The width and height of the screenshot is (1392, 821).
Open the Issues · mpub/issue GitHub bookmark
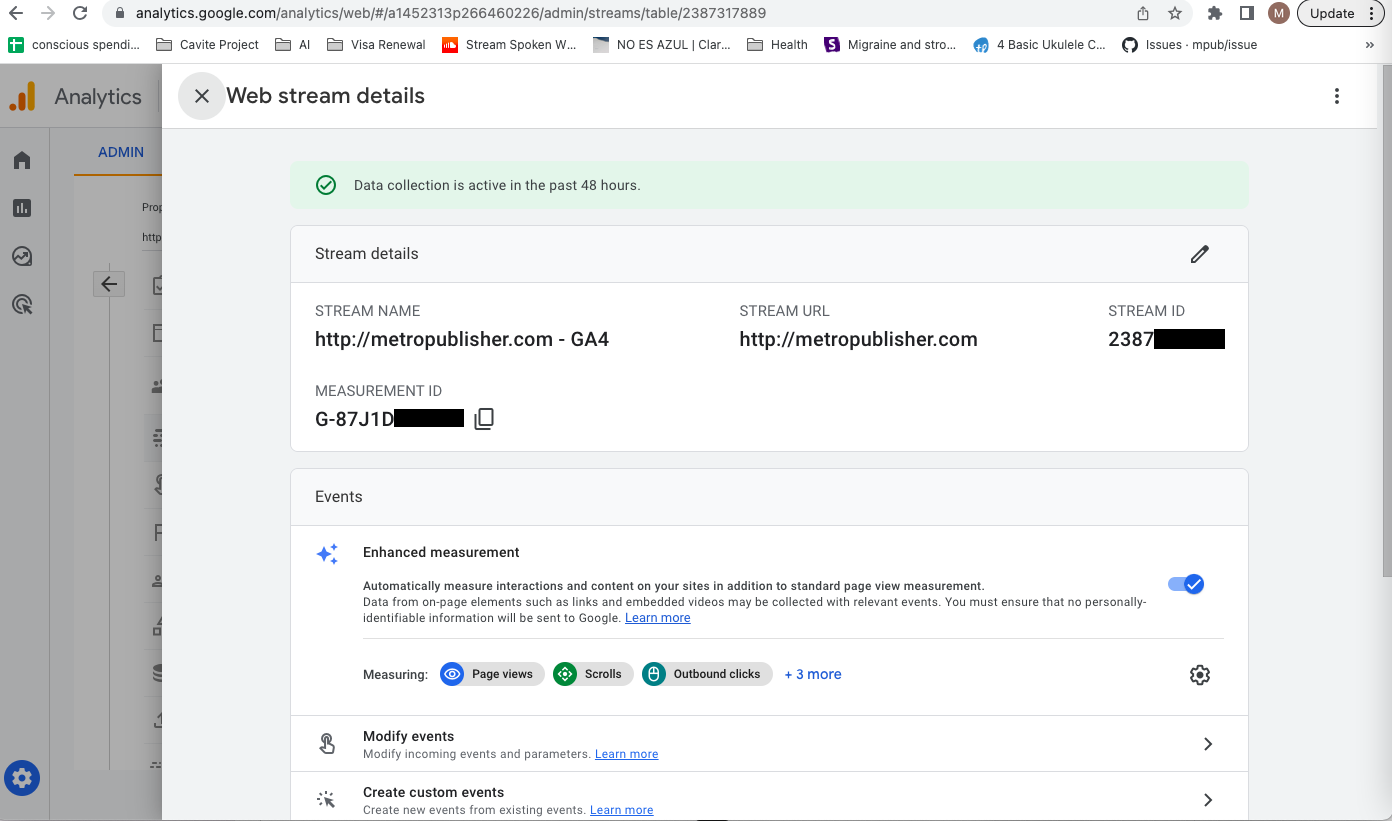[1190, 45]
